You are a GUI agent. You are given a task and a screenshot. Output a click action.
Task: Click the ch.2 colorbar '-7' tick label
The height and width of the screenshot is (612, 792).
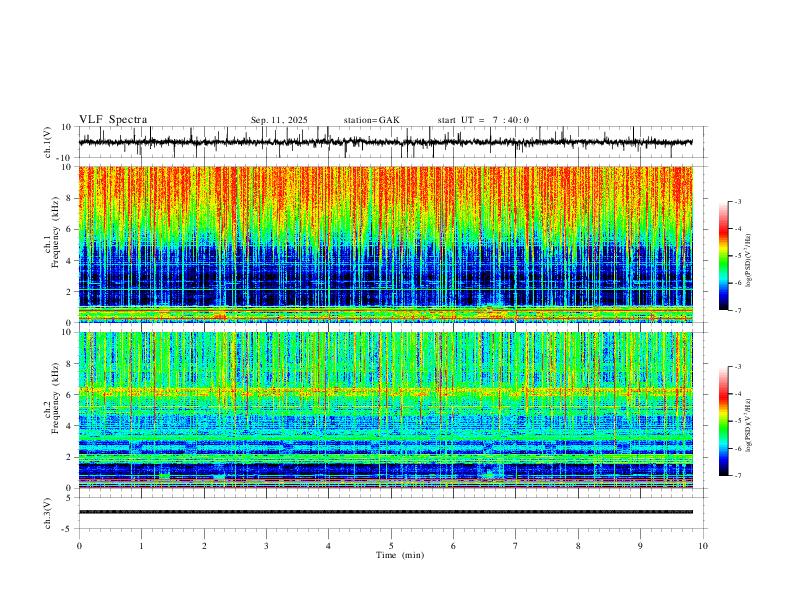[x=738, y=476]
